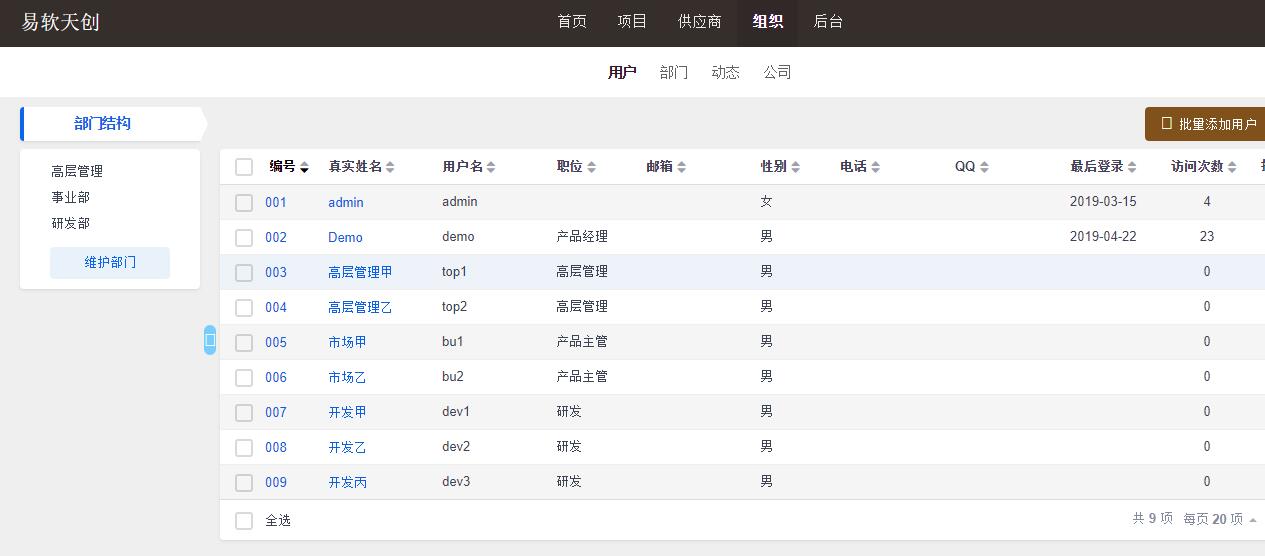Screen dimensions: 1265x556
Task: Open the 每页 20 项 page-size dropdown
Action: (x=1220, y=519)
